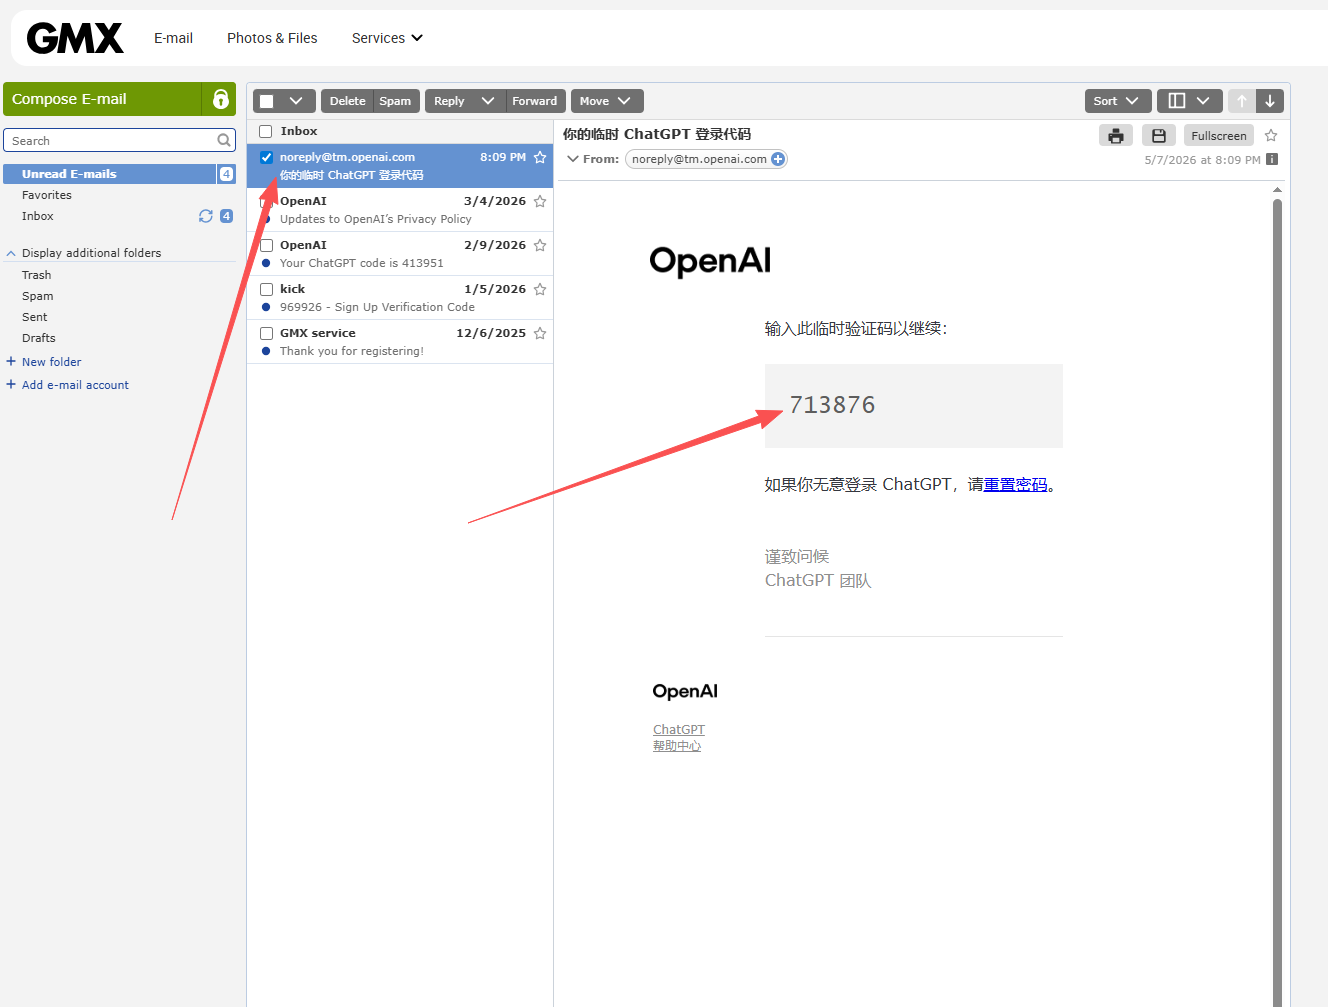The height and width of the screenshot is (1007, 1328).
Task: Open the E-mail tab
Action: click(173, 38)
